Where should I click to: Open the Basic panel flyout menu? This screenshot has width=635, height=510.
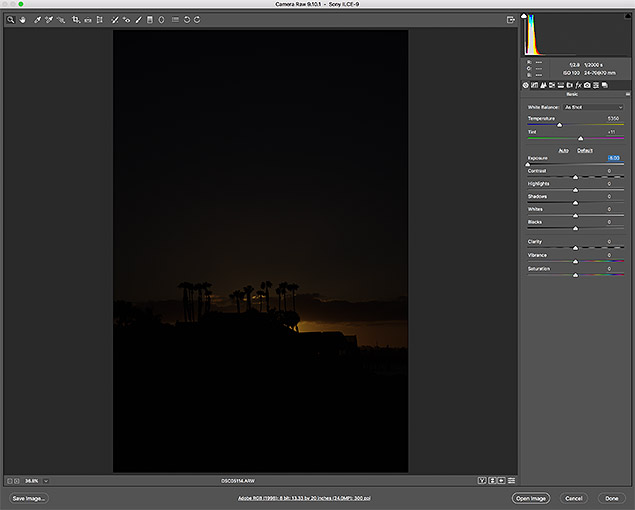click(x=626, y=95)
